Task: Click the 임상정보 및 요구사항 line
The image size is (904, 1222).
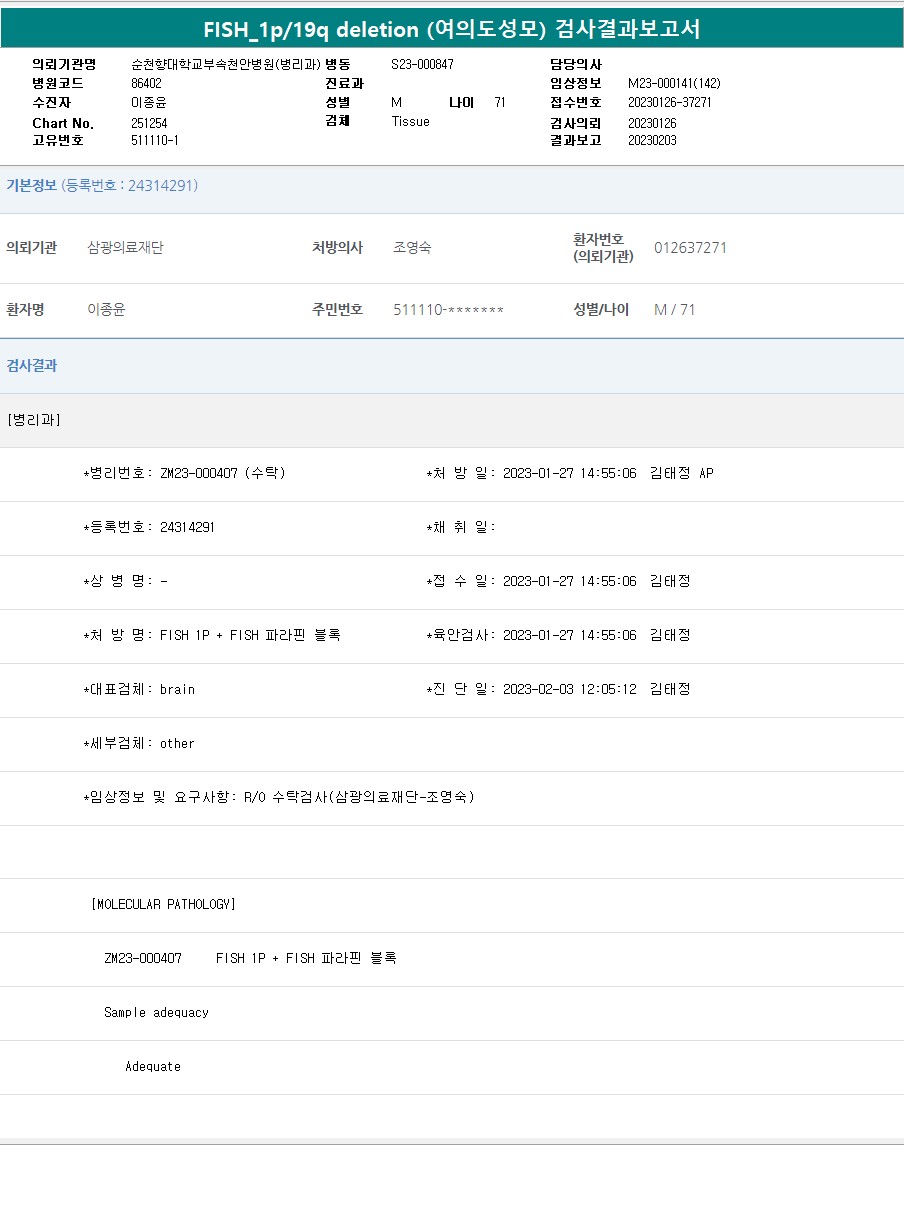Action: tap(279, 798)
